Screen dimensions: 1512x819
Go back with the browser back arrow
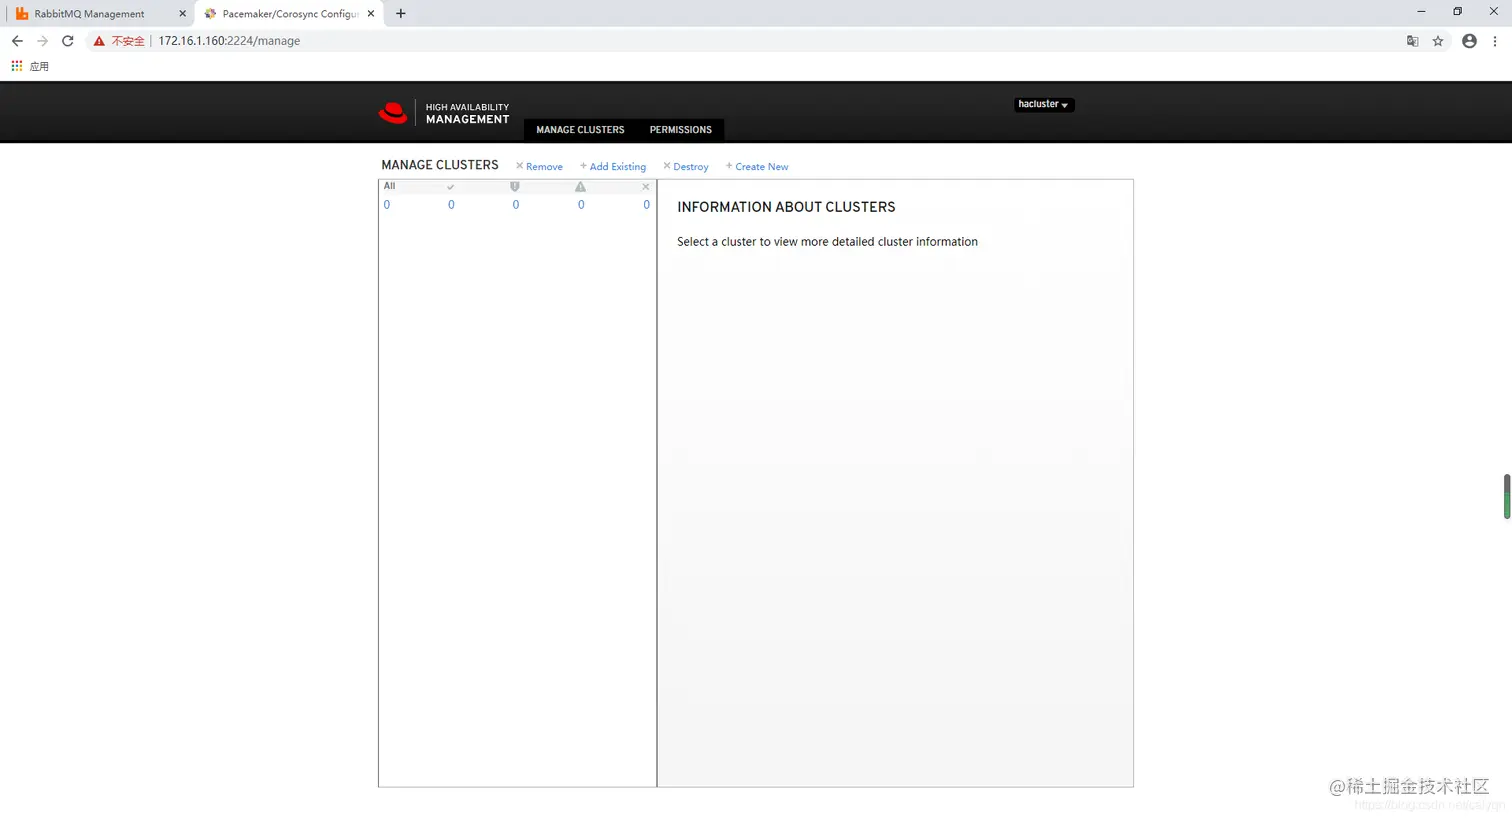pyautogui.click(x=17, y=41)
